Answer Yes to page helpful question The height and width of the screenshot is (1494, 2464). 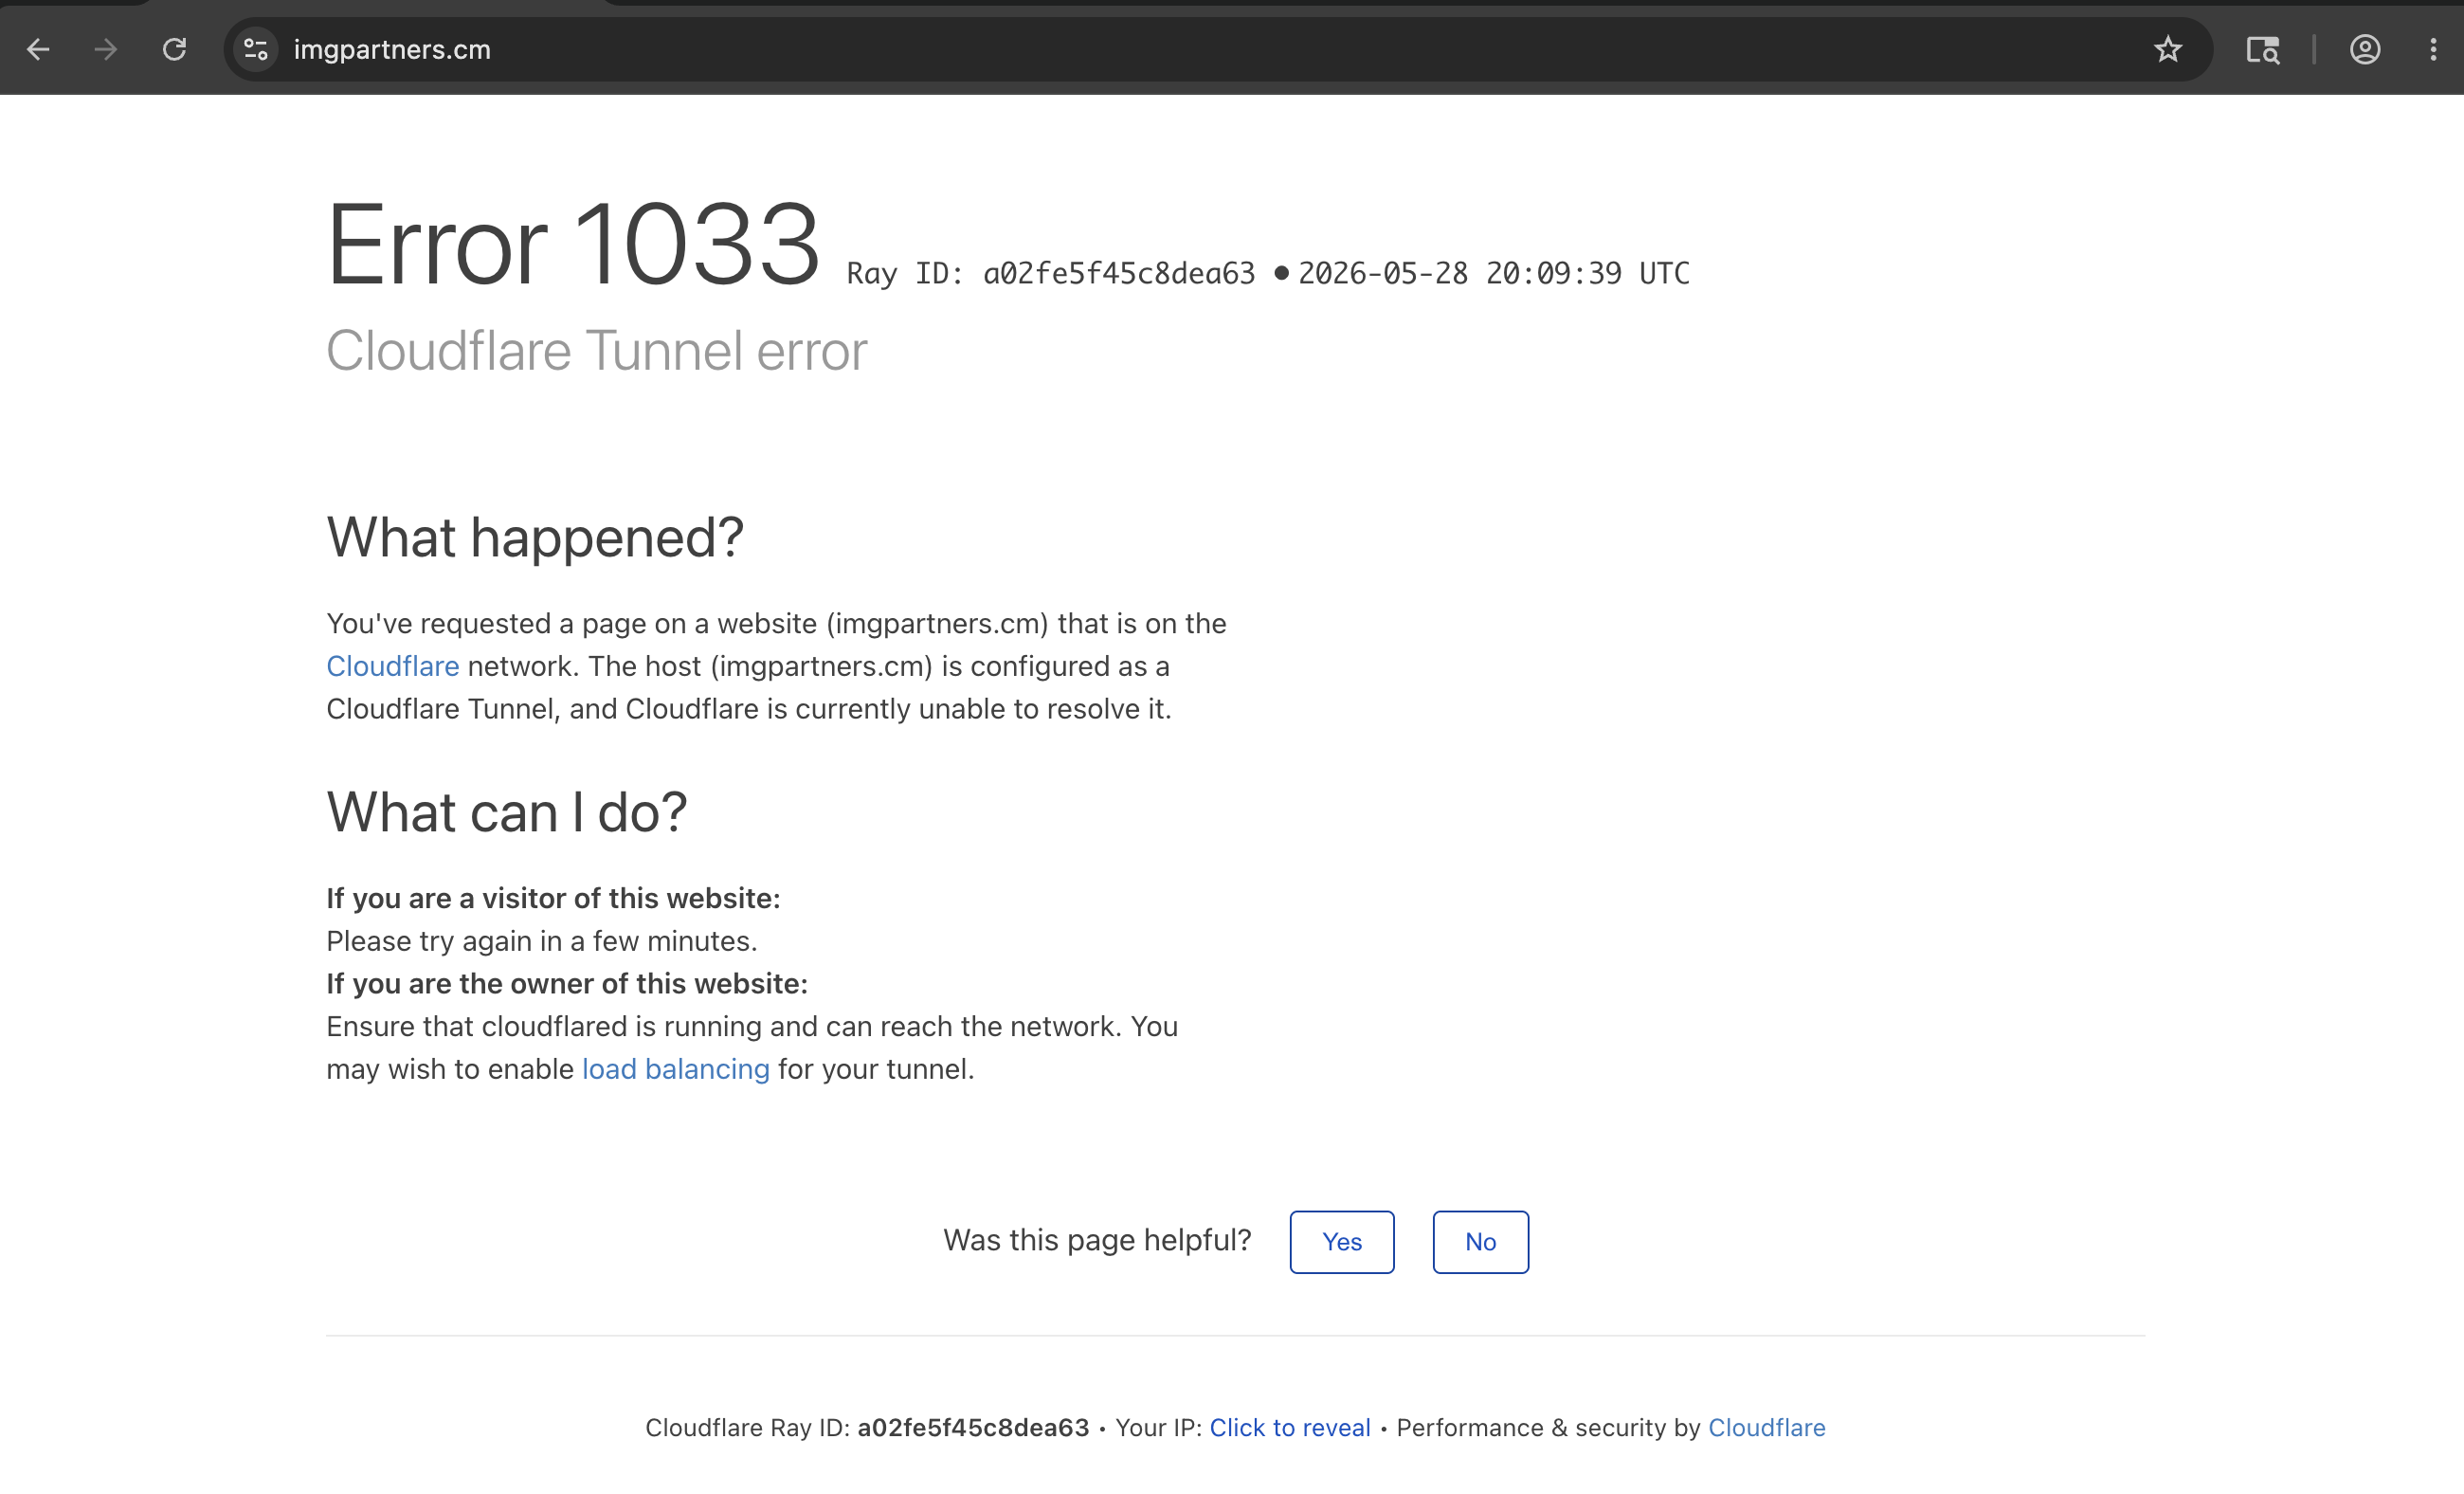click(1342, 1242)
